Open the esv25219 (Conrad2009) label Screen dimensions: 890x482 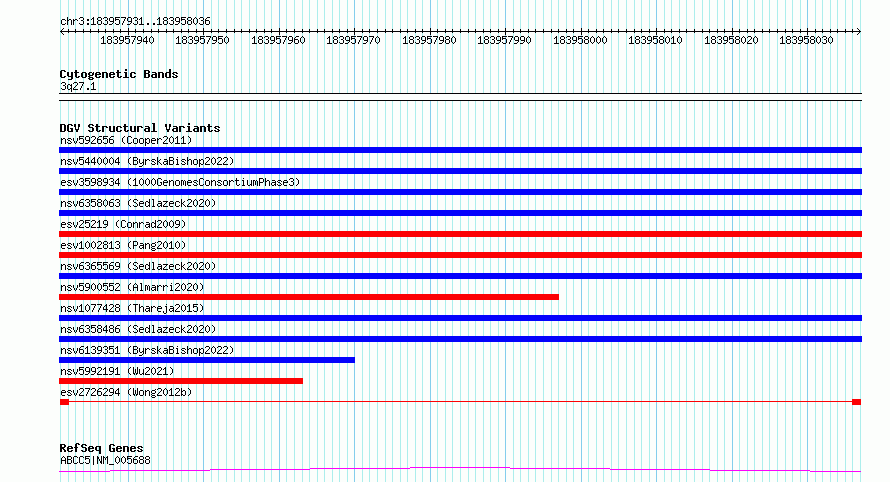point(123,224)
